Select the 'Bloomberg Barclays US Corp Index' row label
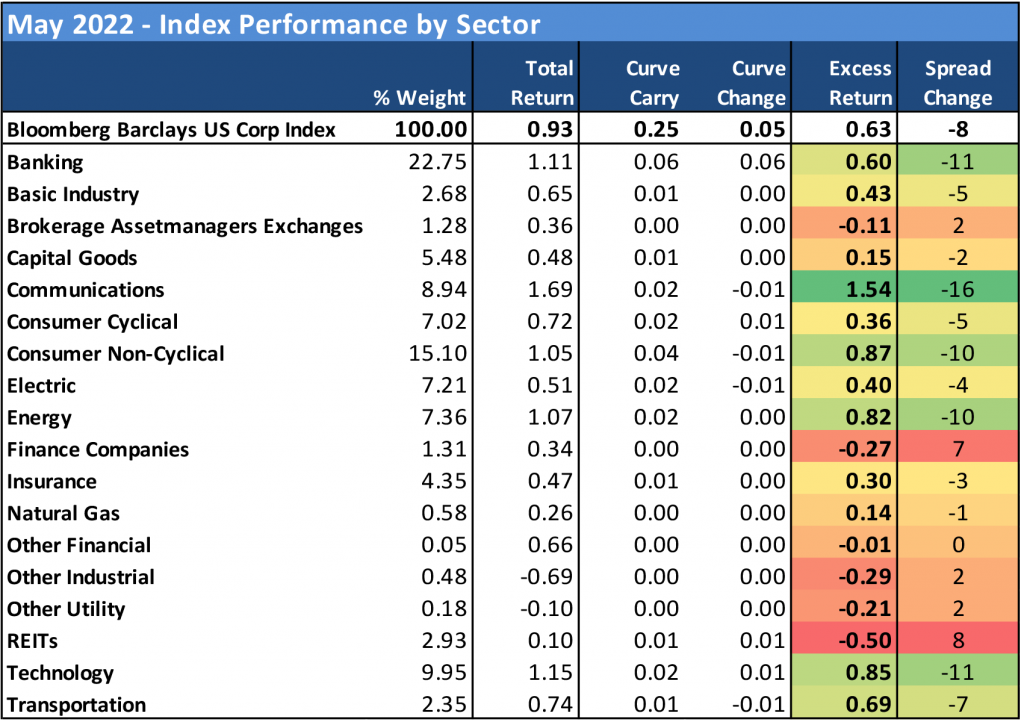 171,129
